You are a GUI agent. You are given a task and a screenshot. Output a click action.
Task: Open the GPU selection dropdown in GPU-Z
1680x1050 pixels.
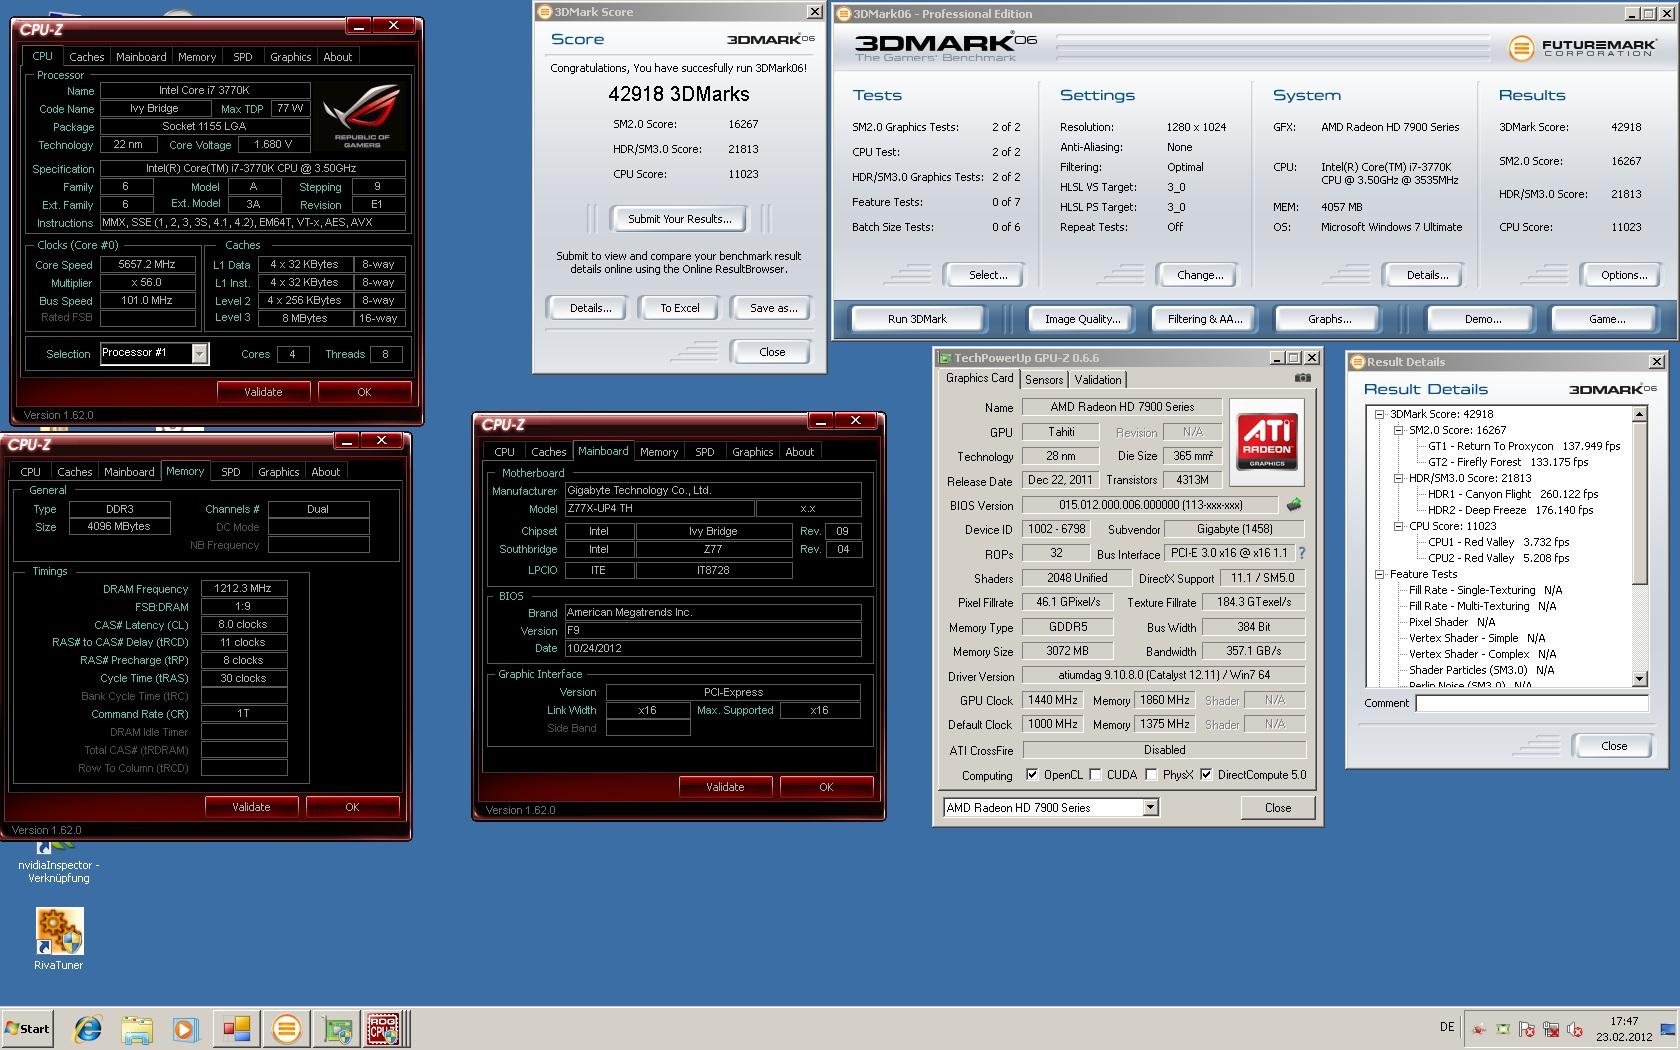pyautogui.click(x=1150, y=807)
